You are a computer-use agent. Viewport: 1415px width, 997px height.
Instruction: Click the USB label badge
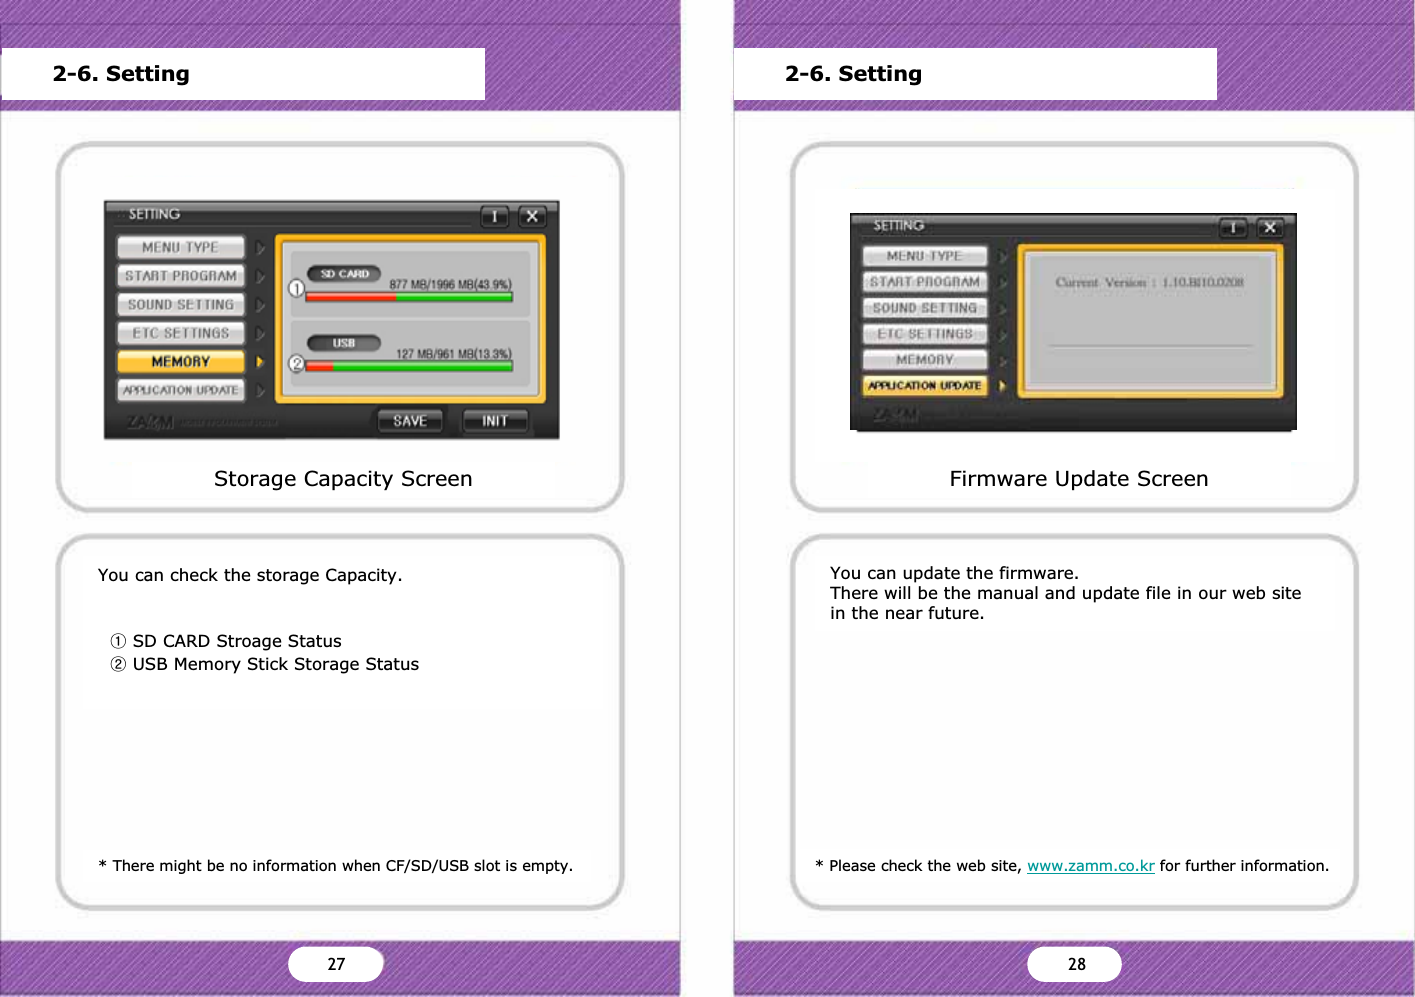[345, 342]
